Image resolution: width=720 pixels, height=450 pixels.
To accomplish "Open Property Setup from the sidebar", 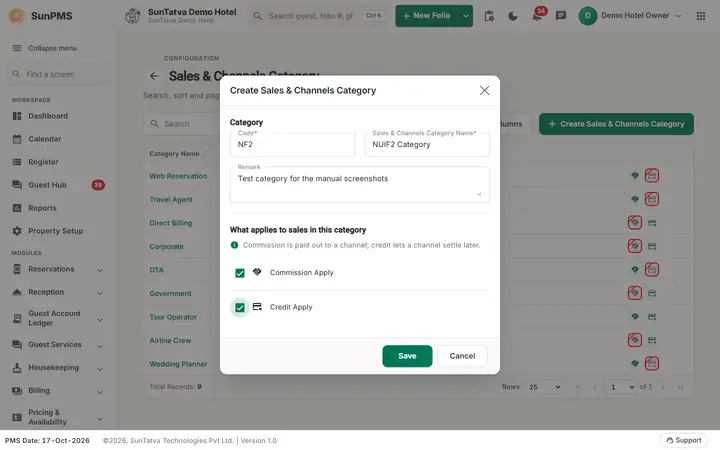I will 56,231.
